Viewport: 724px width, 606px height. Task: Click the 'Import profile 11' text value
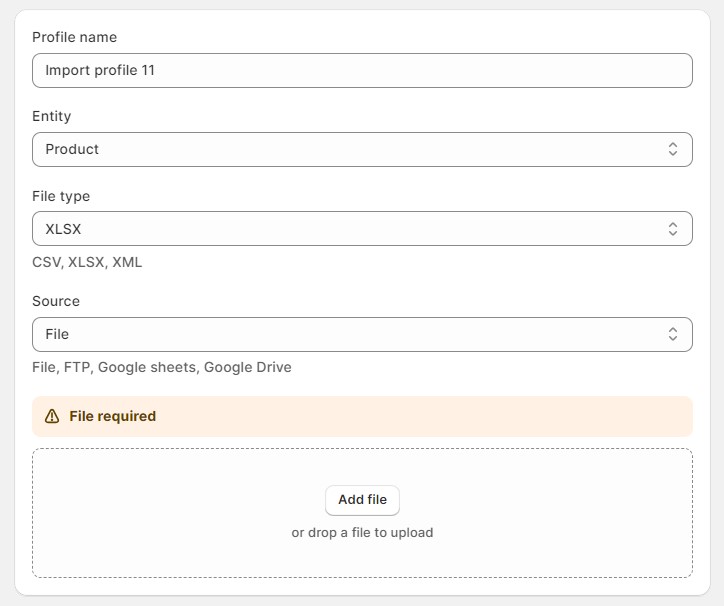pos(100,71)
